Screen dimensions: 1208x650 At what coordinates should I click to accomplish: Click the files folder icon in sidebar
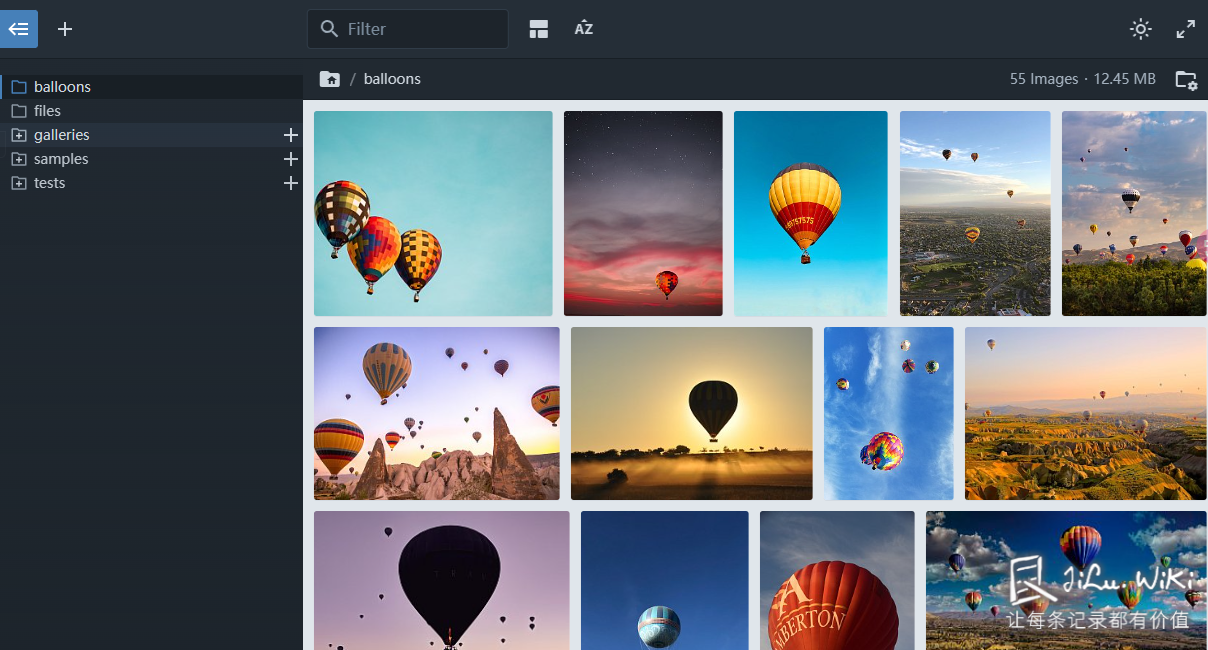click(x=18, y=111)
